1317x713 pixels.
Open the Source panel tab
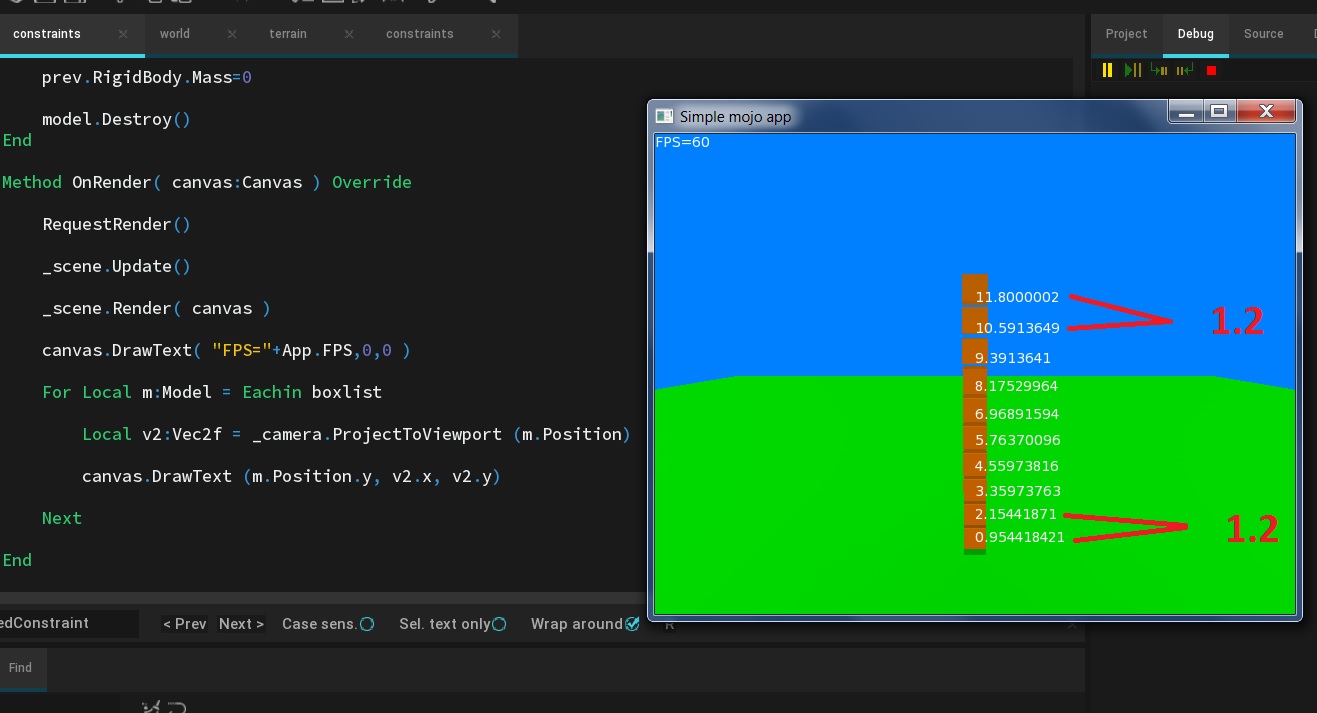click(x=1263, y=34)
